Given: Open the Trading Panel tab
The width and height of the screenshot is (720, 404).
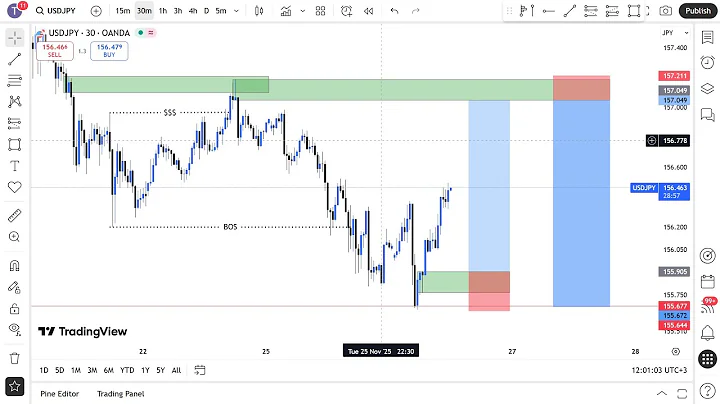Looking at the screenshot, I should [x=121, y=393].
